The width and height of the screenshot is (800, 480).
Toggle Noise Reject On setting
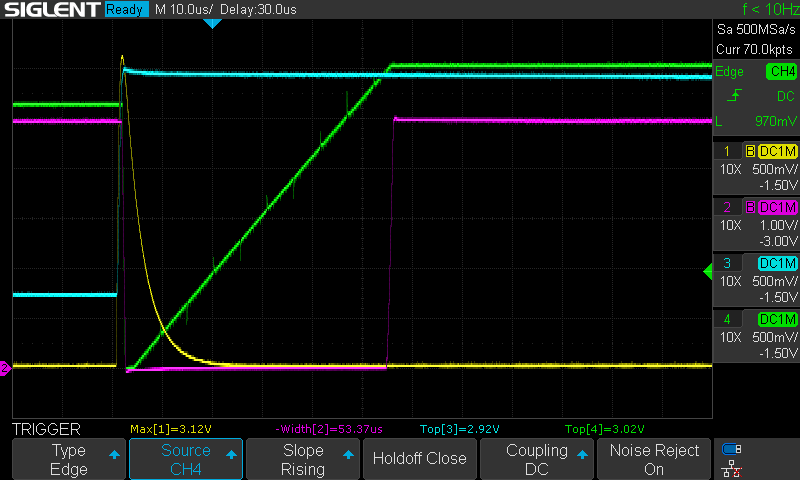tap(654, 459)
